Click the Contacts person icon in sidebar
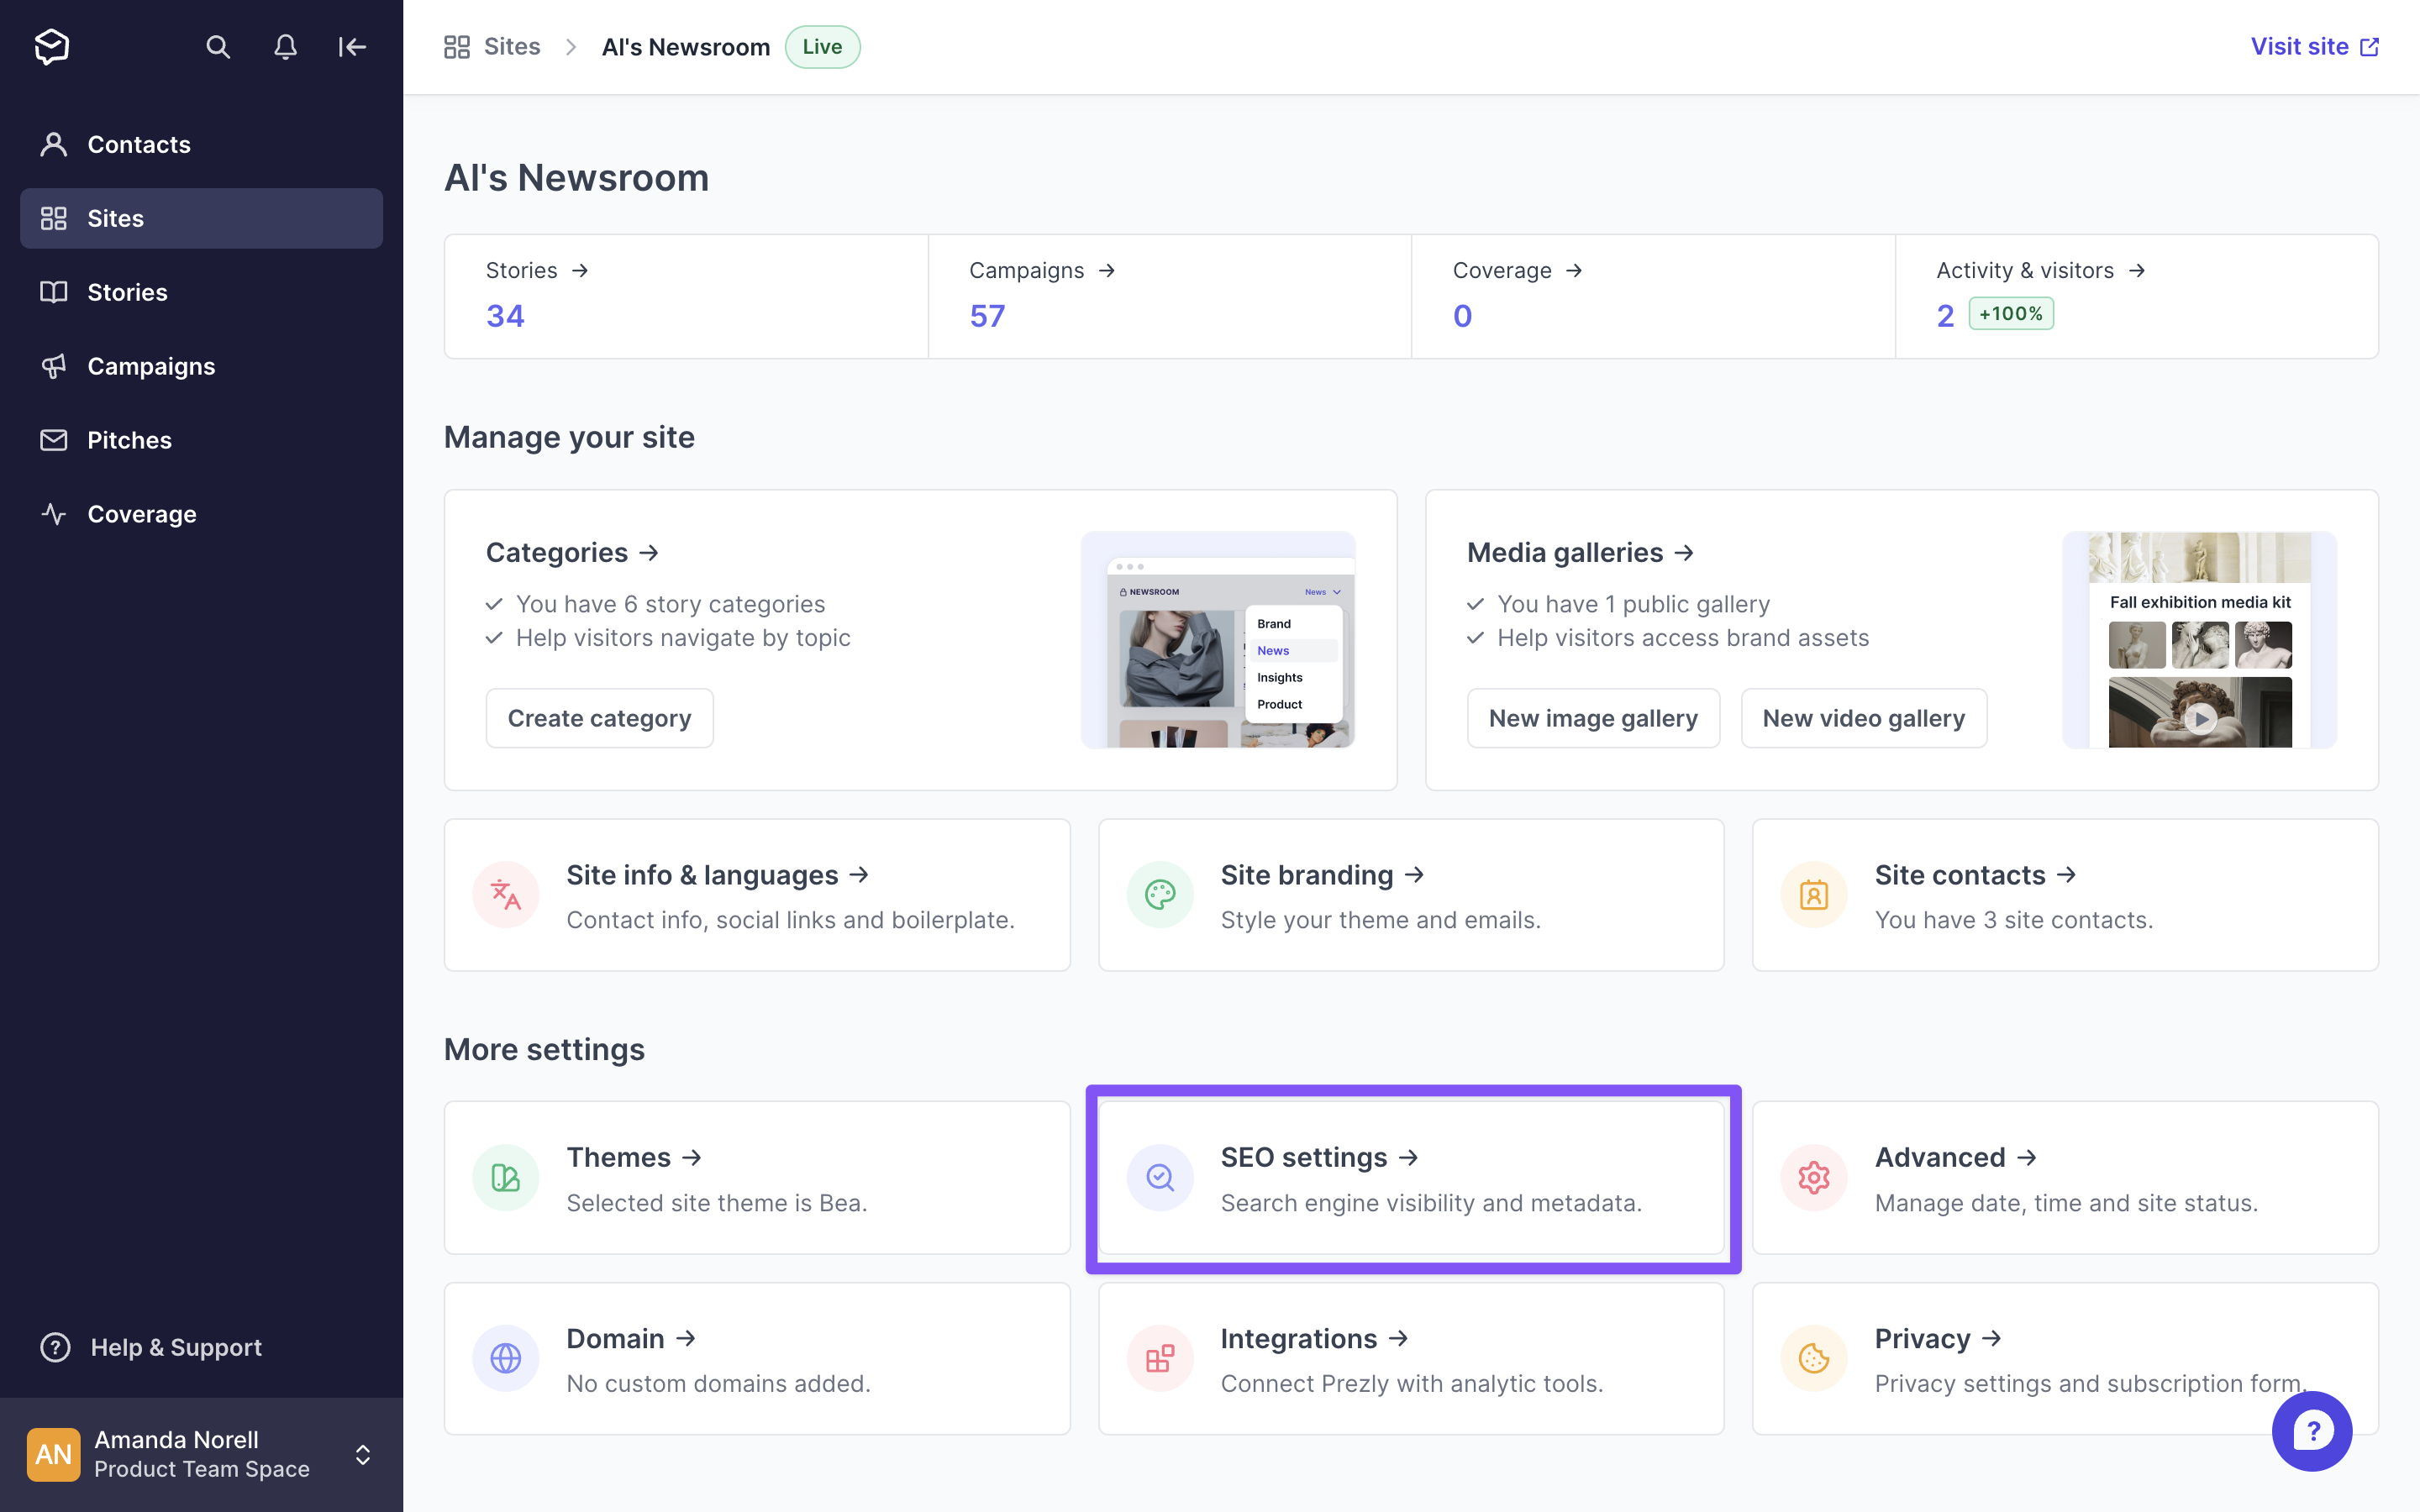This screenshot has height=1512, width=2420. pos(53,144)
